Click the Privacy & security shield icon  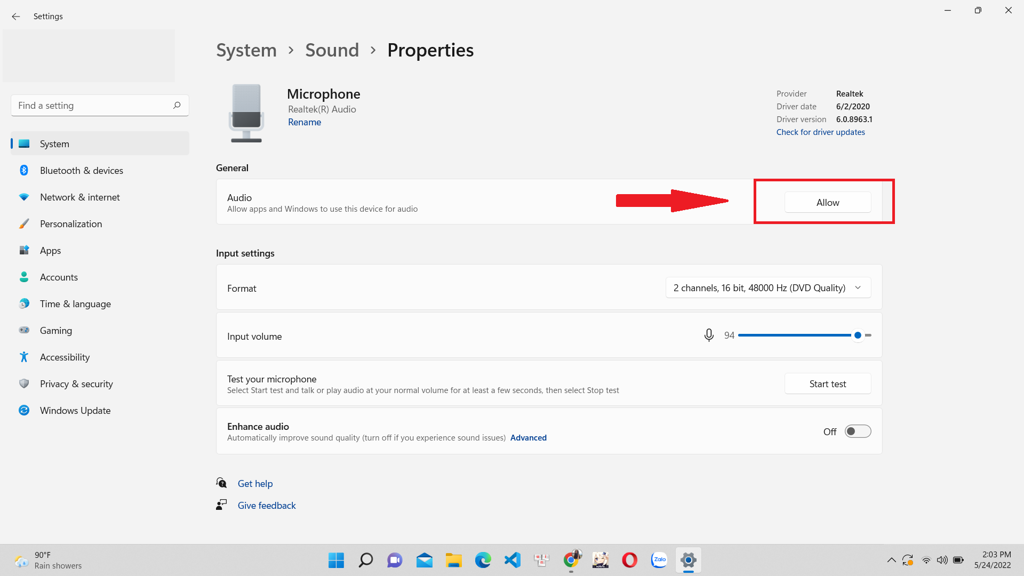(24, 384)
